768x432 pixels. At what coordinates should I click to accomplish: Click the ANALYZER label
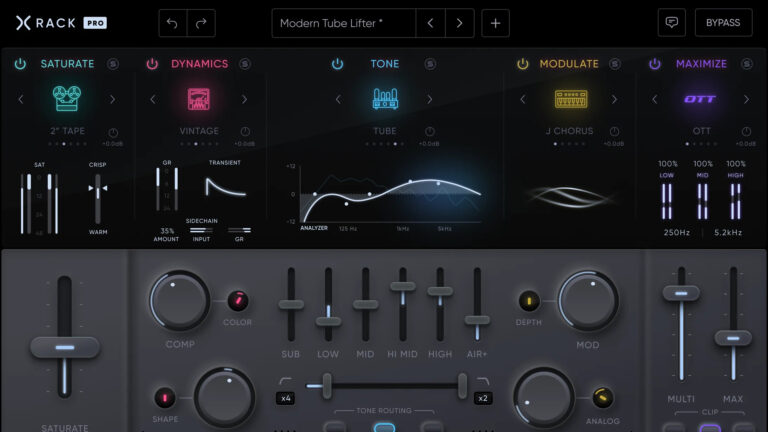[314, 228]
